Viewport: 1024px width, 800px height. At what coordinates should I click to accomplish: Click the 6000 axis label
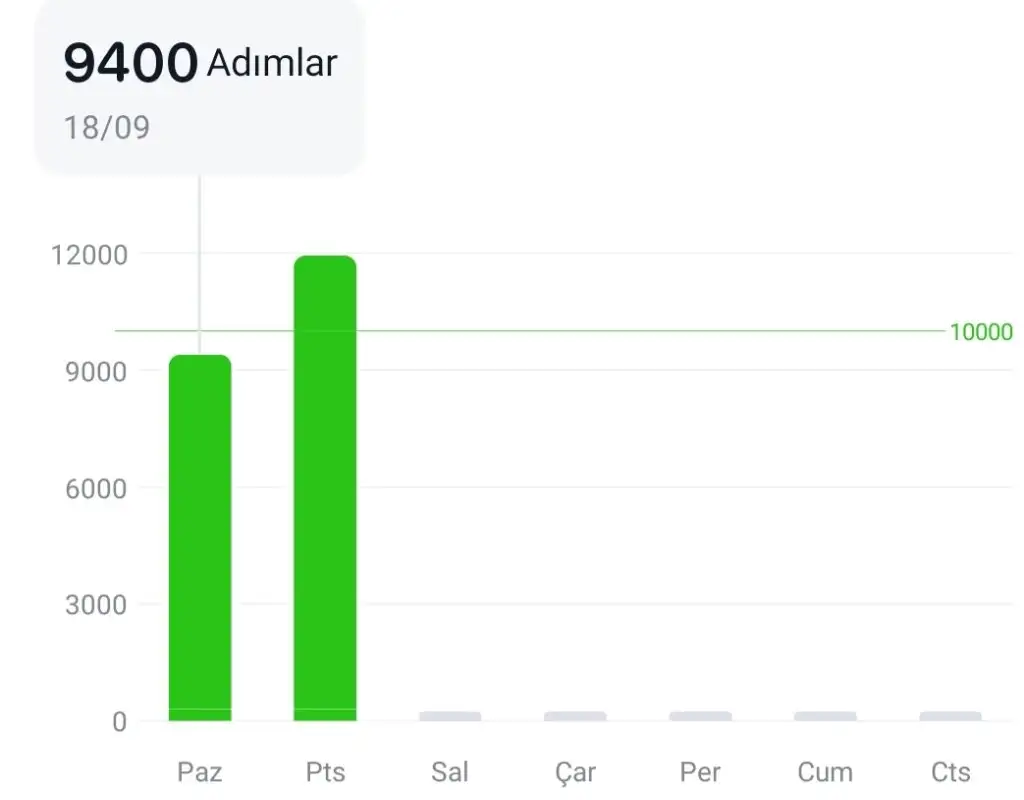97,488
